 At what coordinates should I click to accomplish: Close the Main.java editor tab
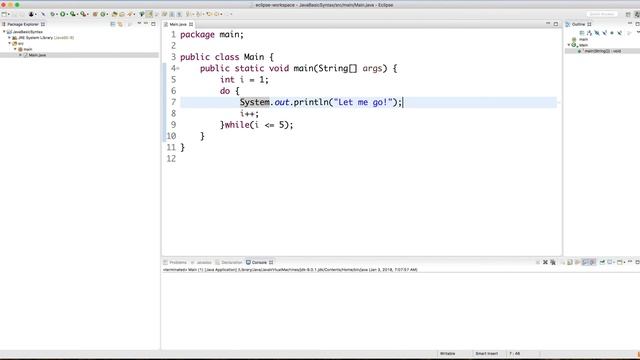click(191, 24)
